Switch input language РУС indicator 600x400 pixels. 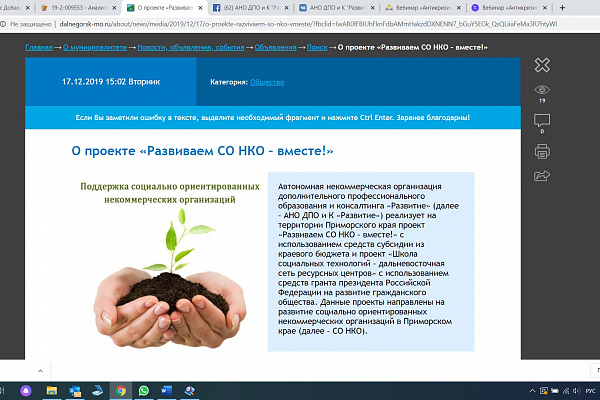click(x=591, y=391)
